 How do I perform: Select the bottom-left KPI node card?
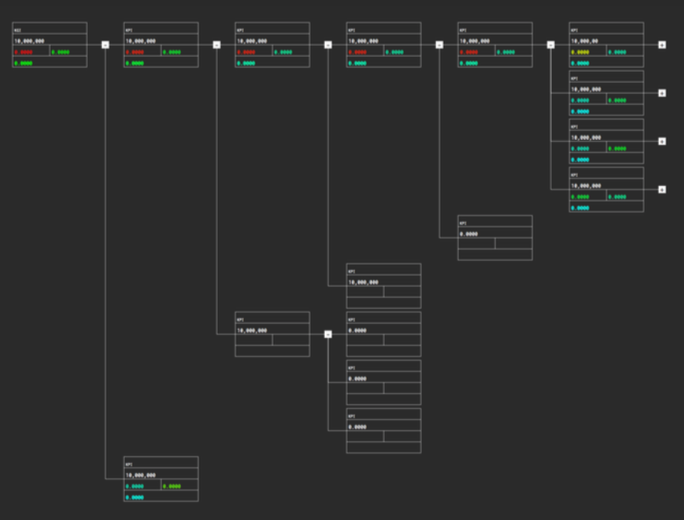click(x=161, y=464)
